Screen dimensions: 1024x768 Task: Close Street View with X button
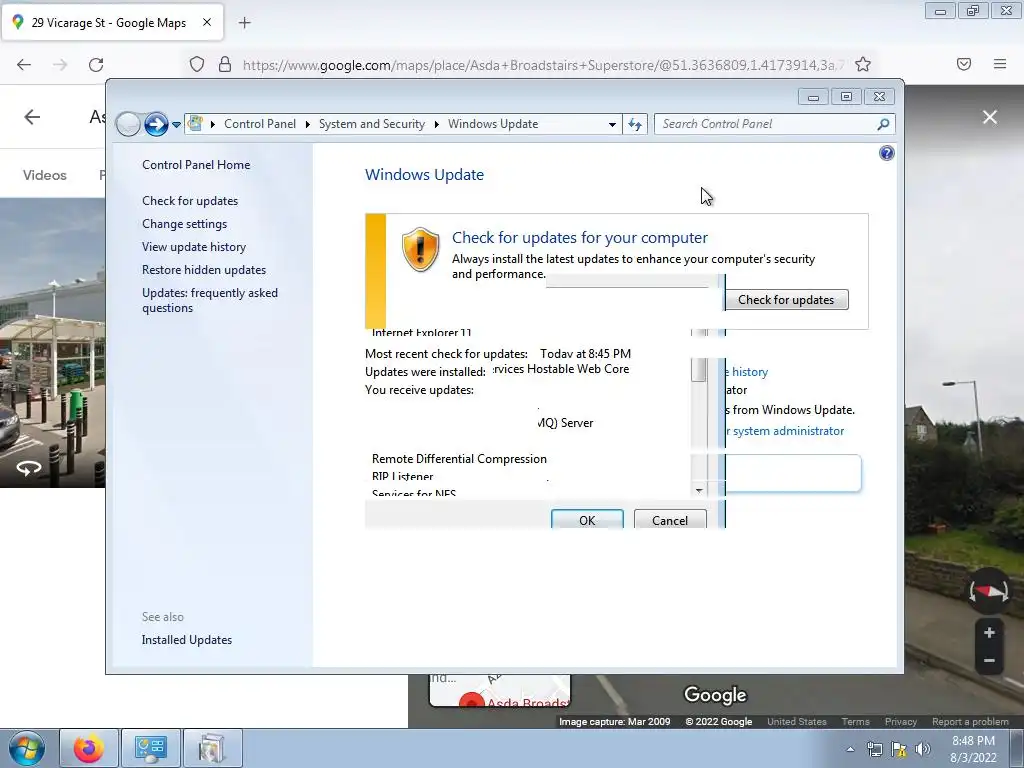tap(990, 117)
